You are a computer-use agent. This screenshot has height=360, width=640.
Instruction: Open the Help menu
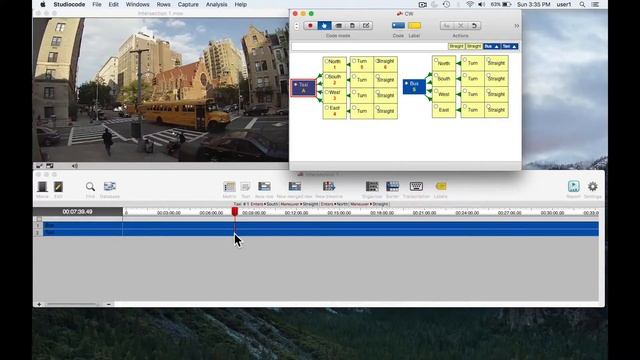(240, 4)
